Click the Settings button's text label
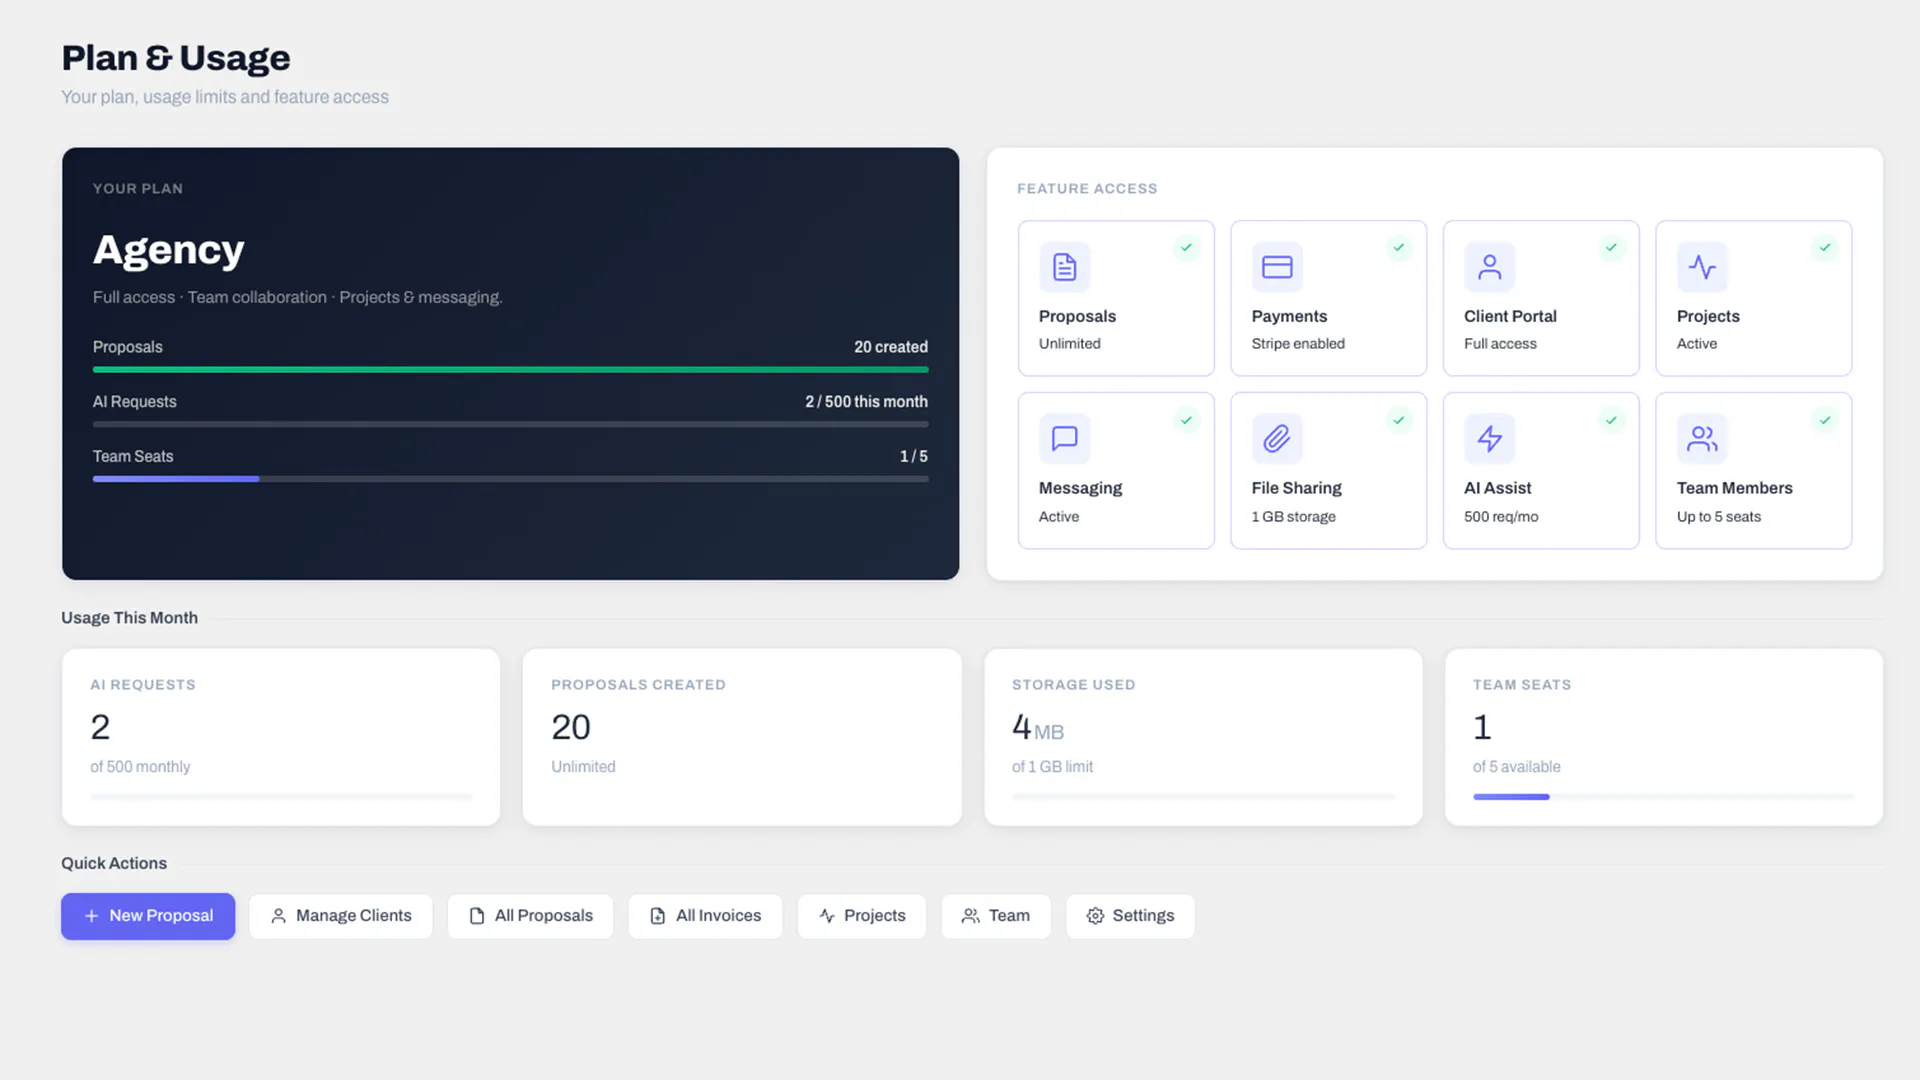The image size is (1920, 1080). (1143, 916)
